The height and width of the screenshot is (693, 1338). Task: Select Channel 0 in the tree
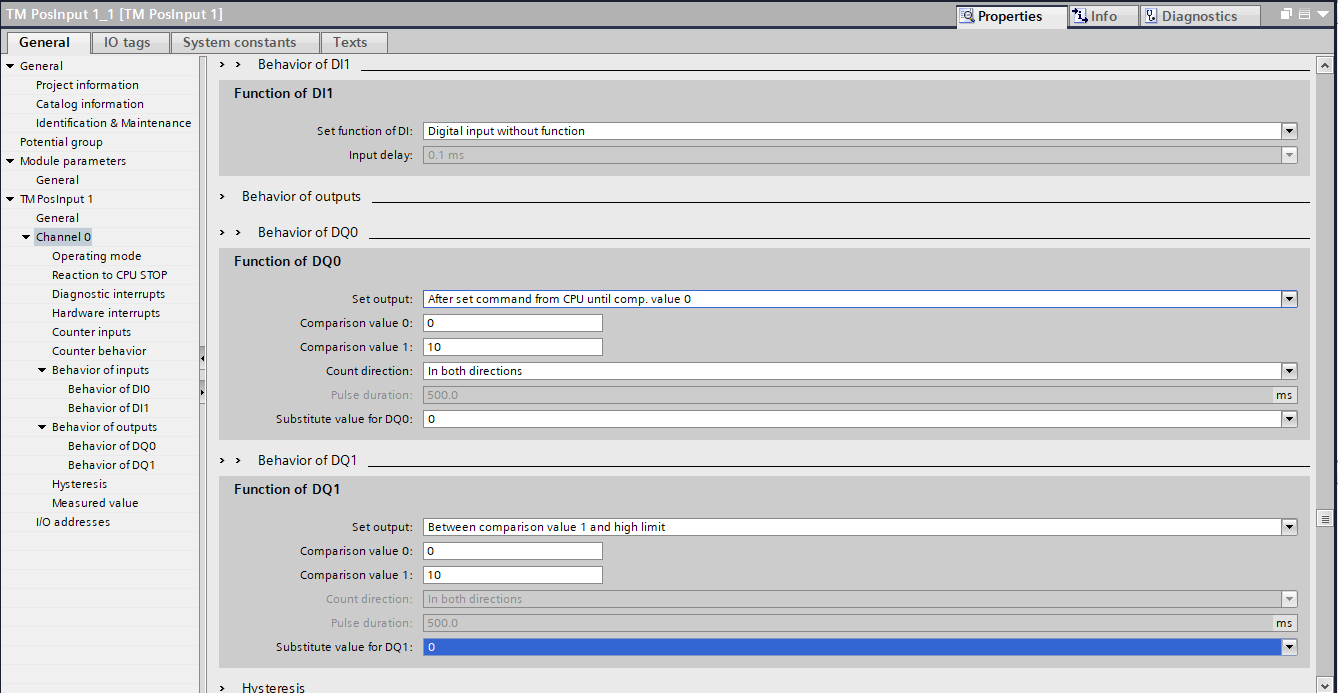(x=63, y=237)
